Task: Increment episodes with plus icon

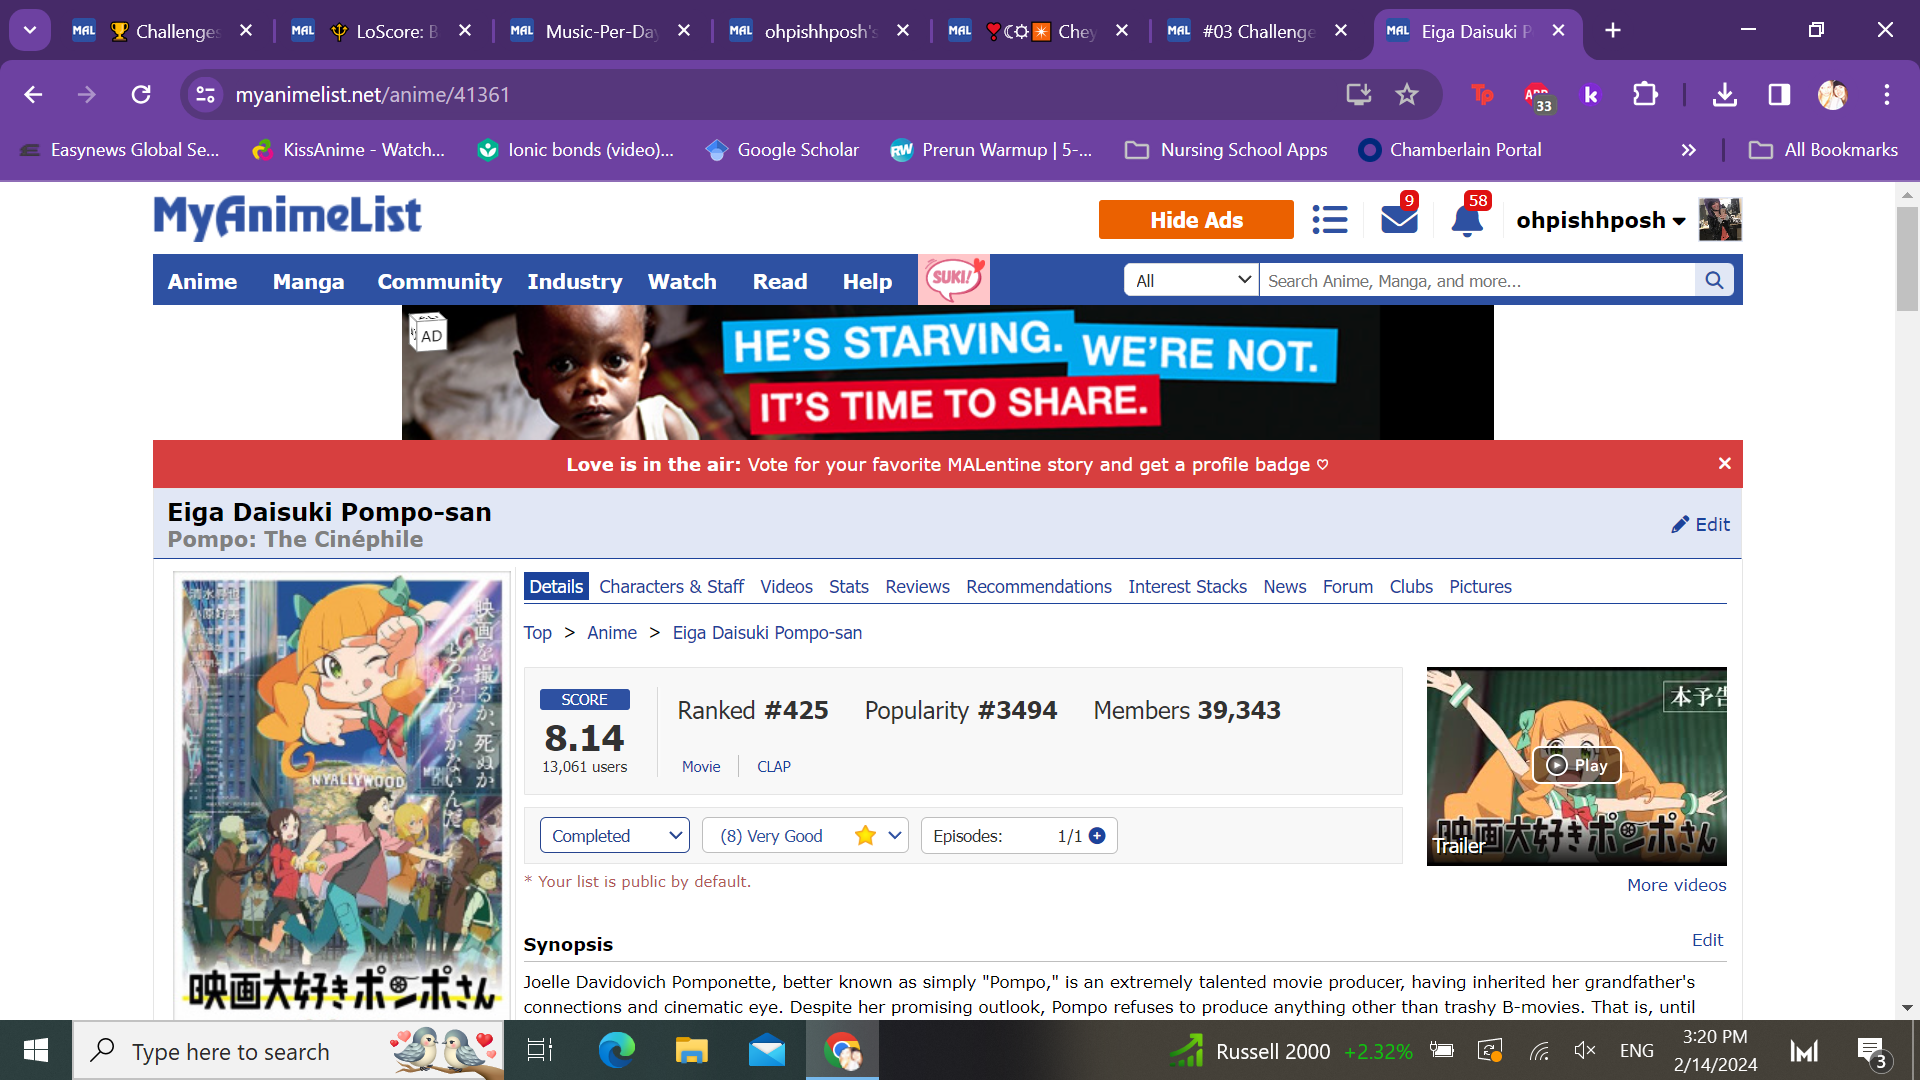Action: coord(1097,836)
